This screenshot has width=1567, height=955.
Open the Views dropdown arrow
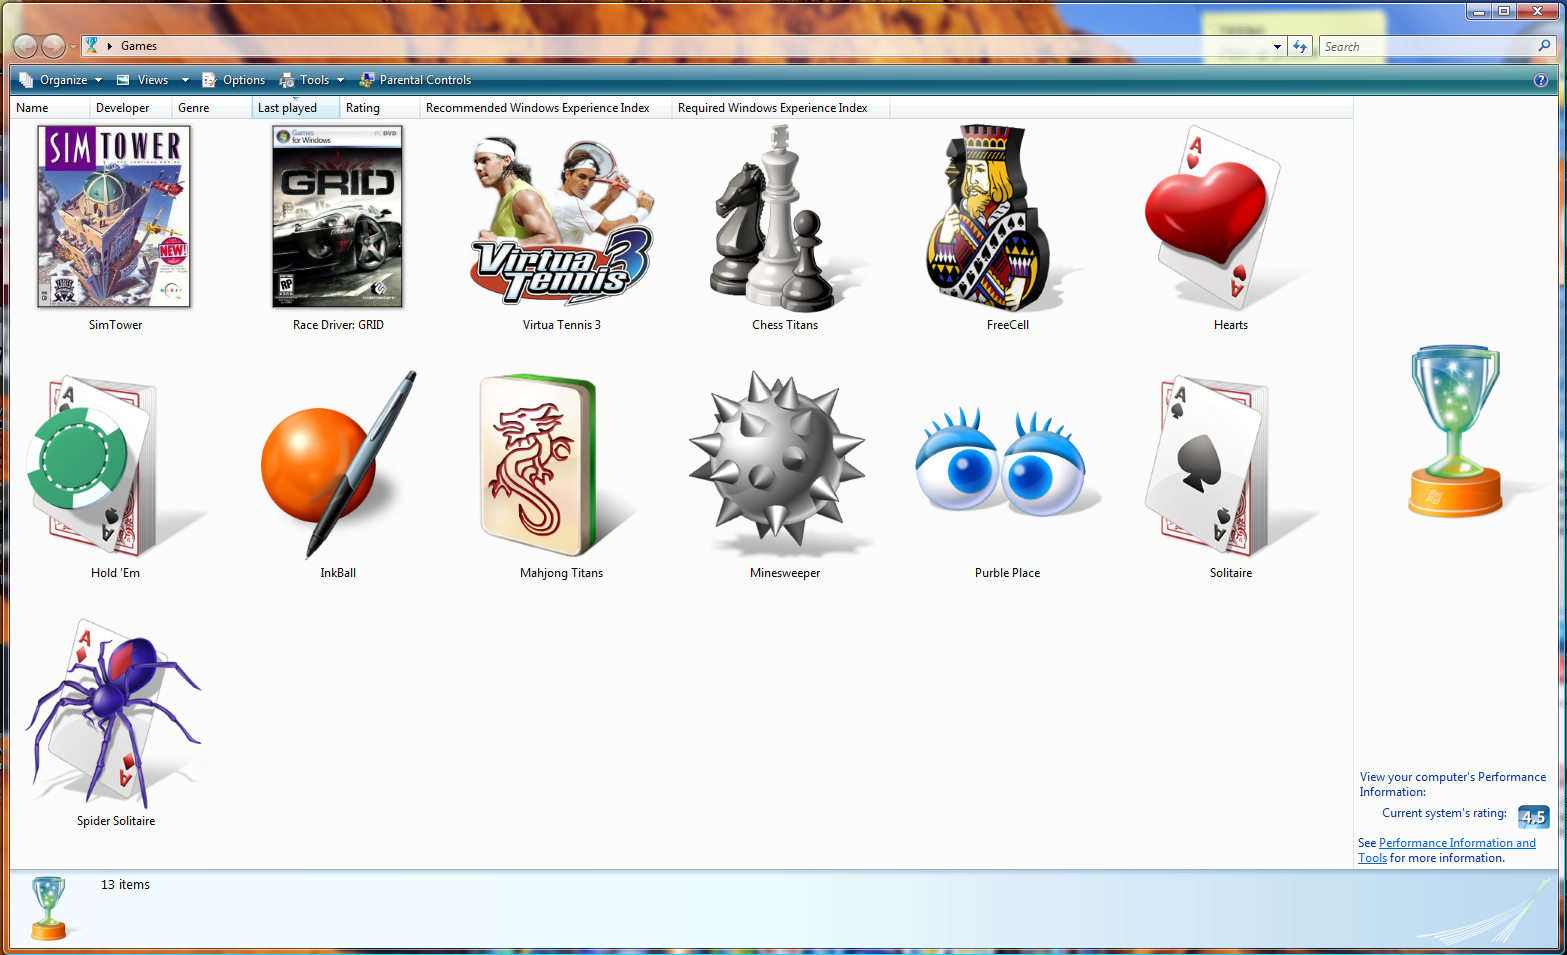(184, 80)
